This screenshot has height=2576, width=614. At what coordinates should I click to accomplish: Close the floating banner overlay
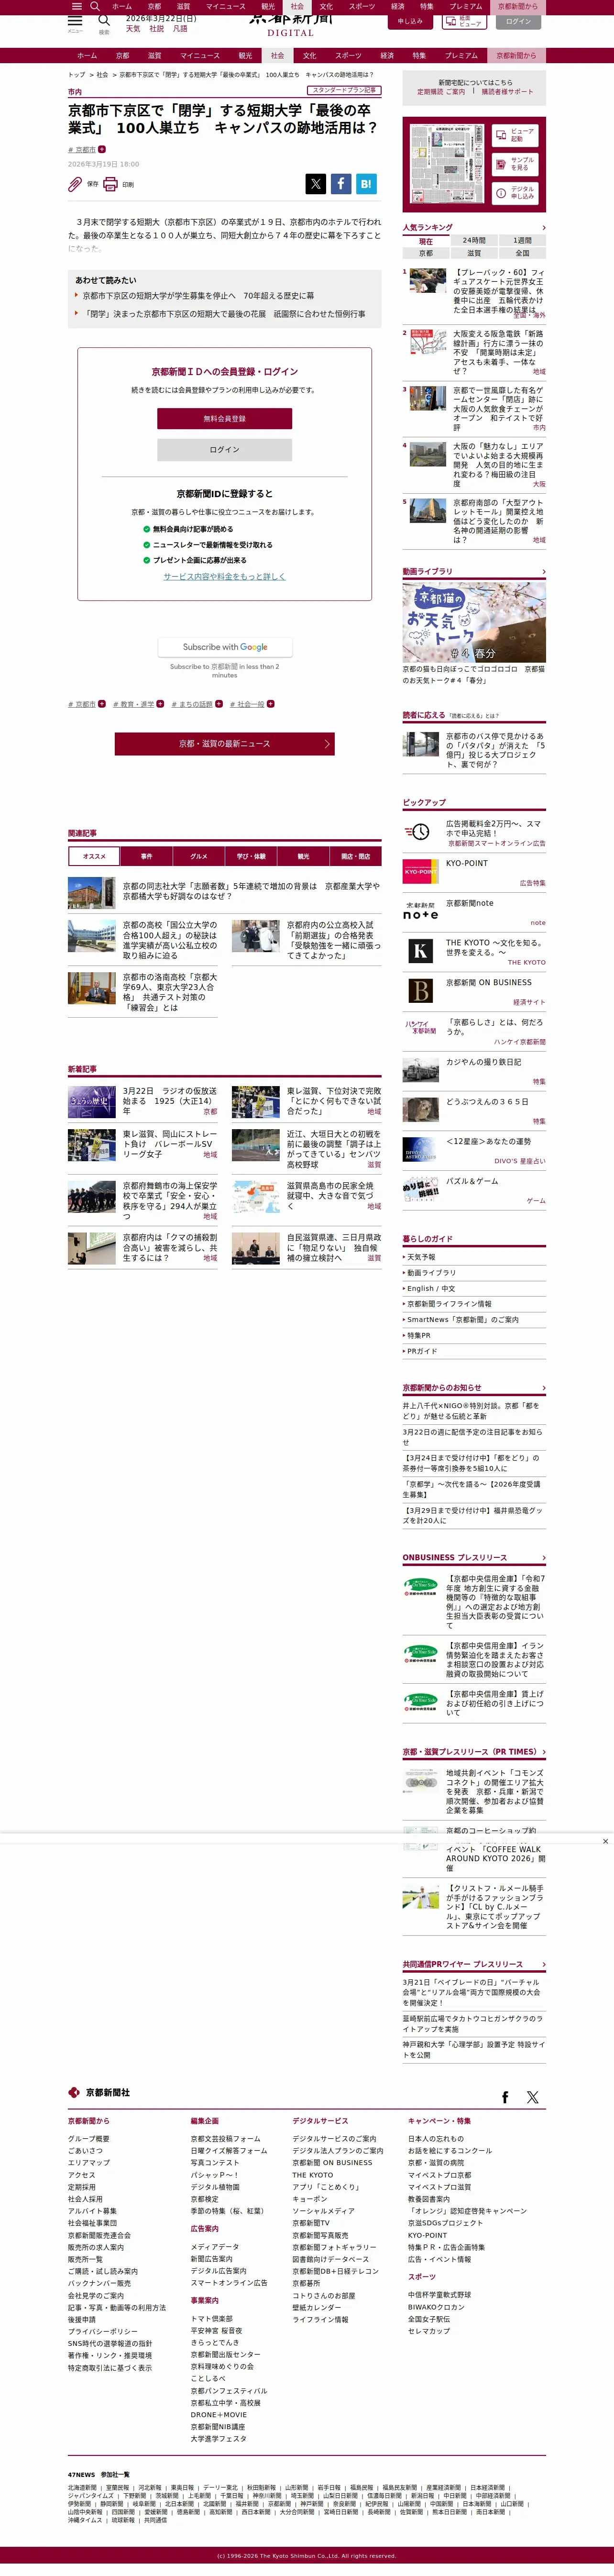click(605, 1841)
